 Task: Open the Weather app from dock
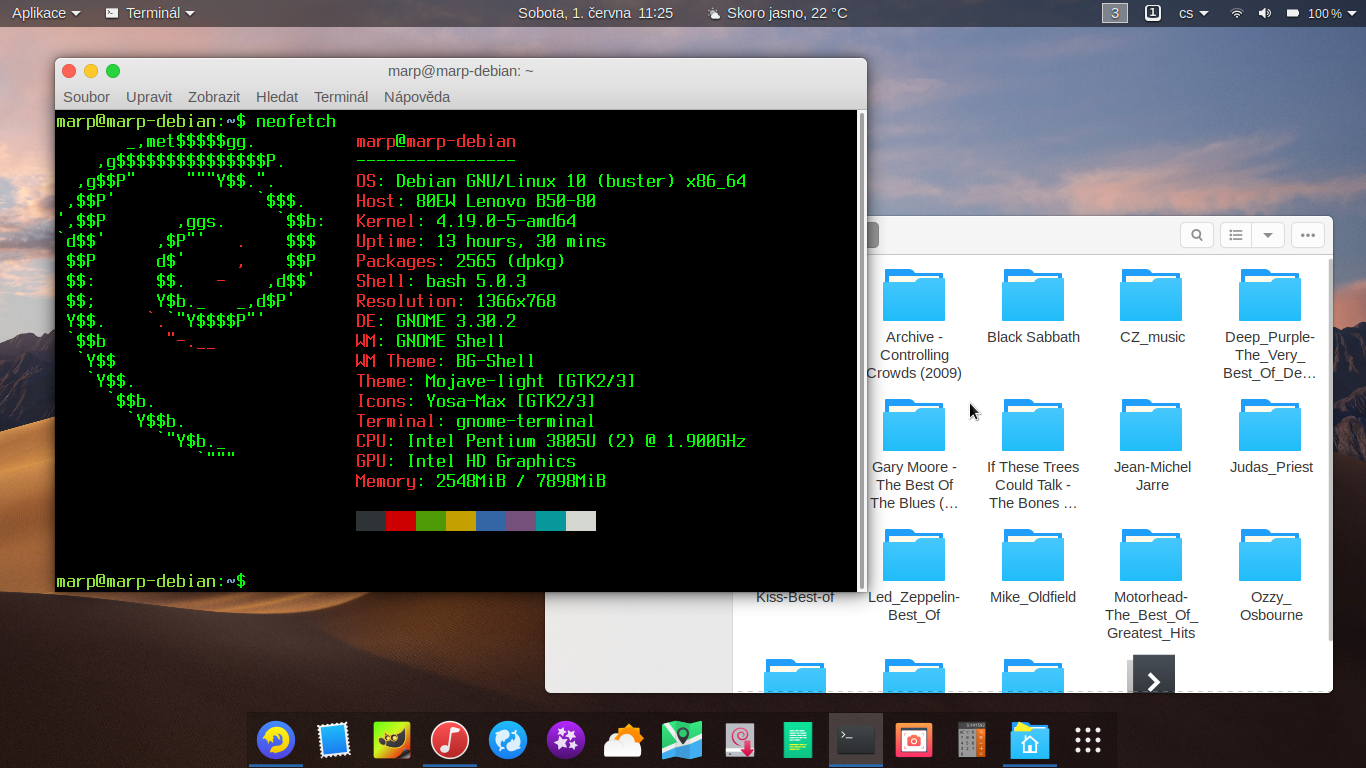[623, 741]
